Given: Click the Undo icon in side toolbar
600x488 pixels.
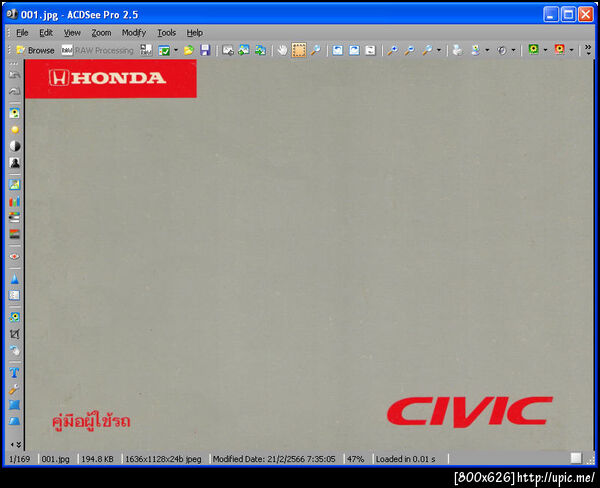Looking at the screenshot, I should pos(15,75).
